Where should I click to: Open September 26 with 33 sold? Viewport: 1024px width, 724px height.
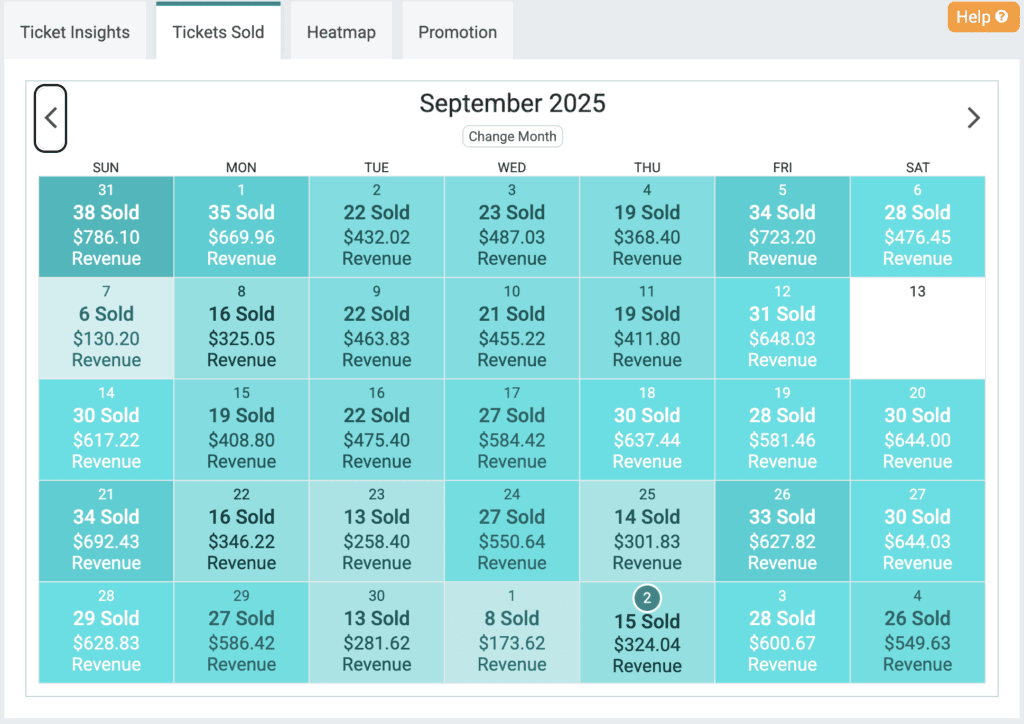pyautogui.click(x=782, y=531)
